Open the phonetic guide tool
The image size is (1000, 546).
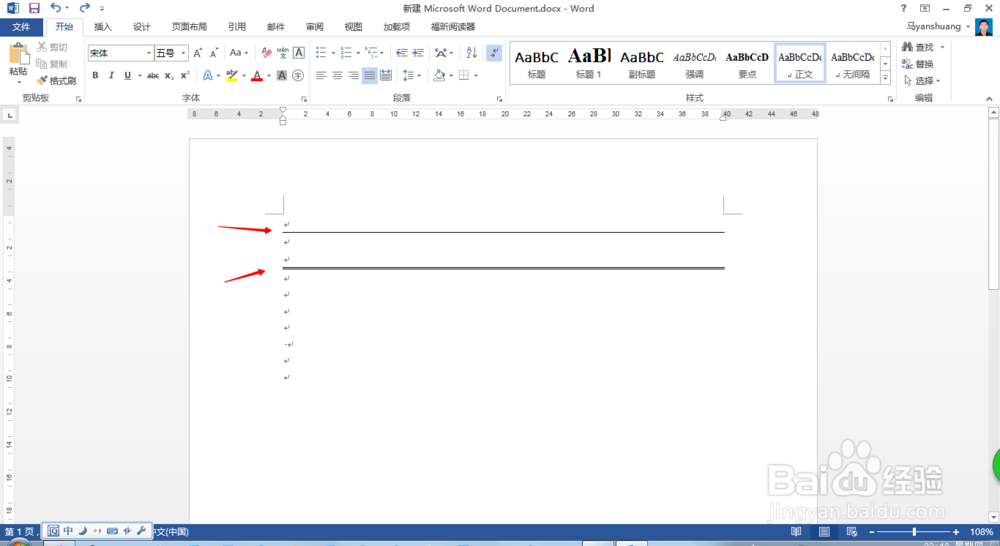click(283, 53)
